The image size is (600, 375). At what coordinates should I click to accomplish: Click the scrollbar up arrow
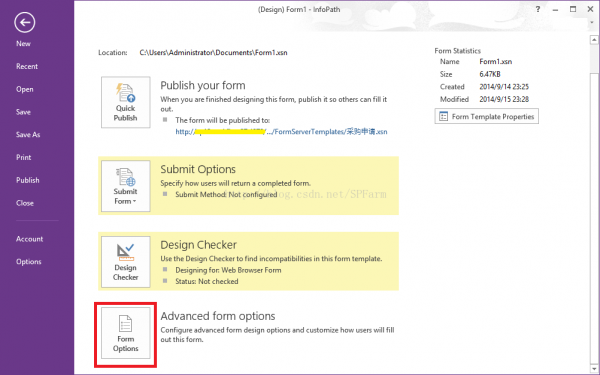coord(594,39)
